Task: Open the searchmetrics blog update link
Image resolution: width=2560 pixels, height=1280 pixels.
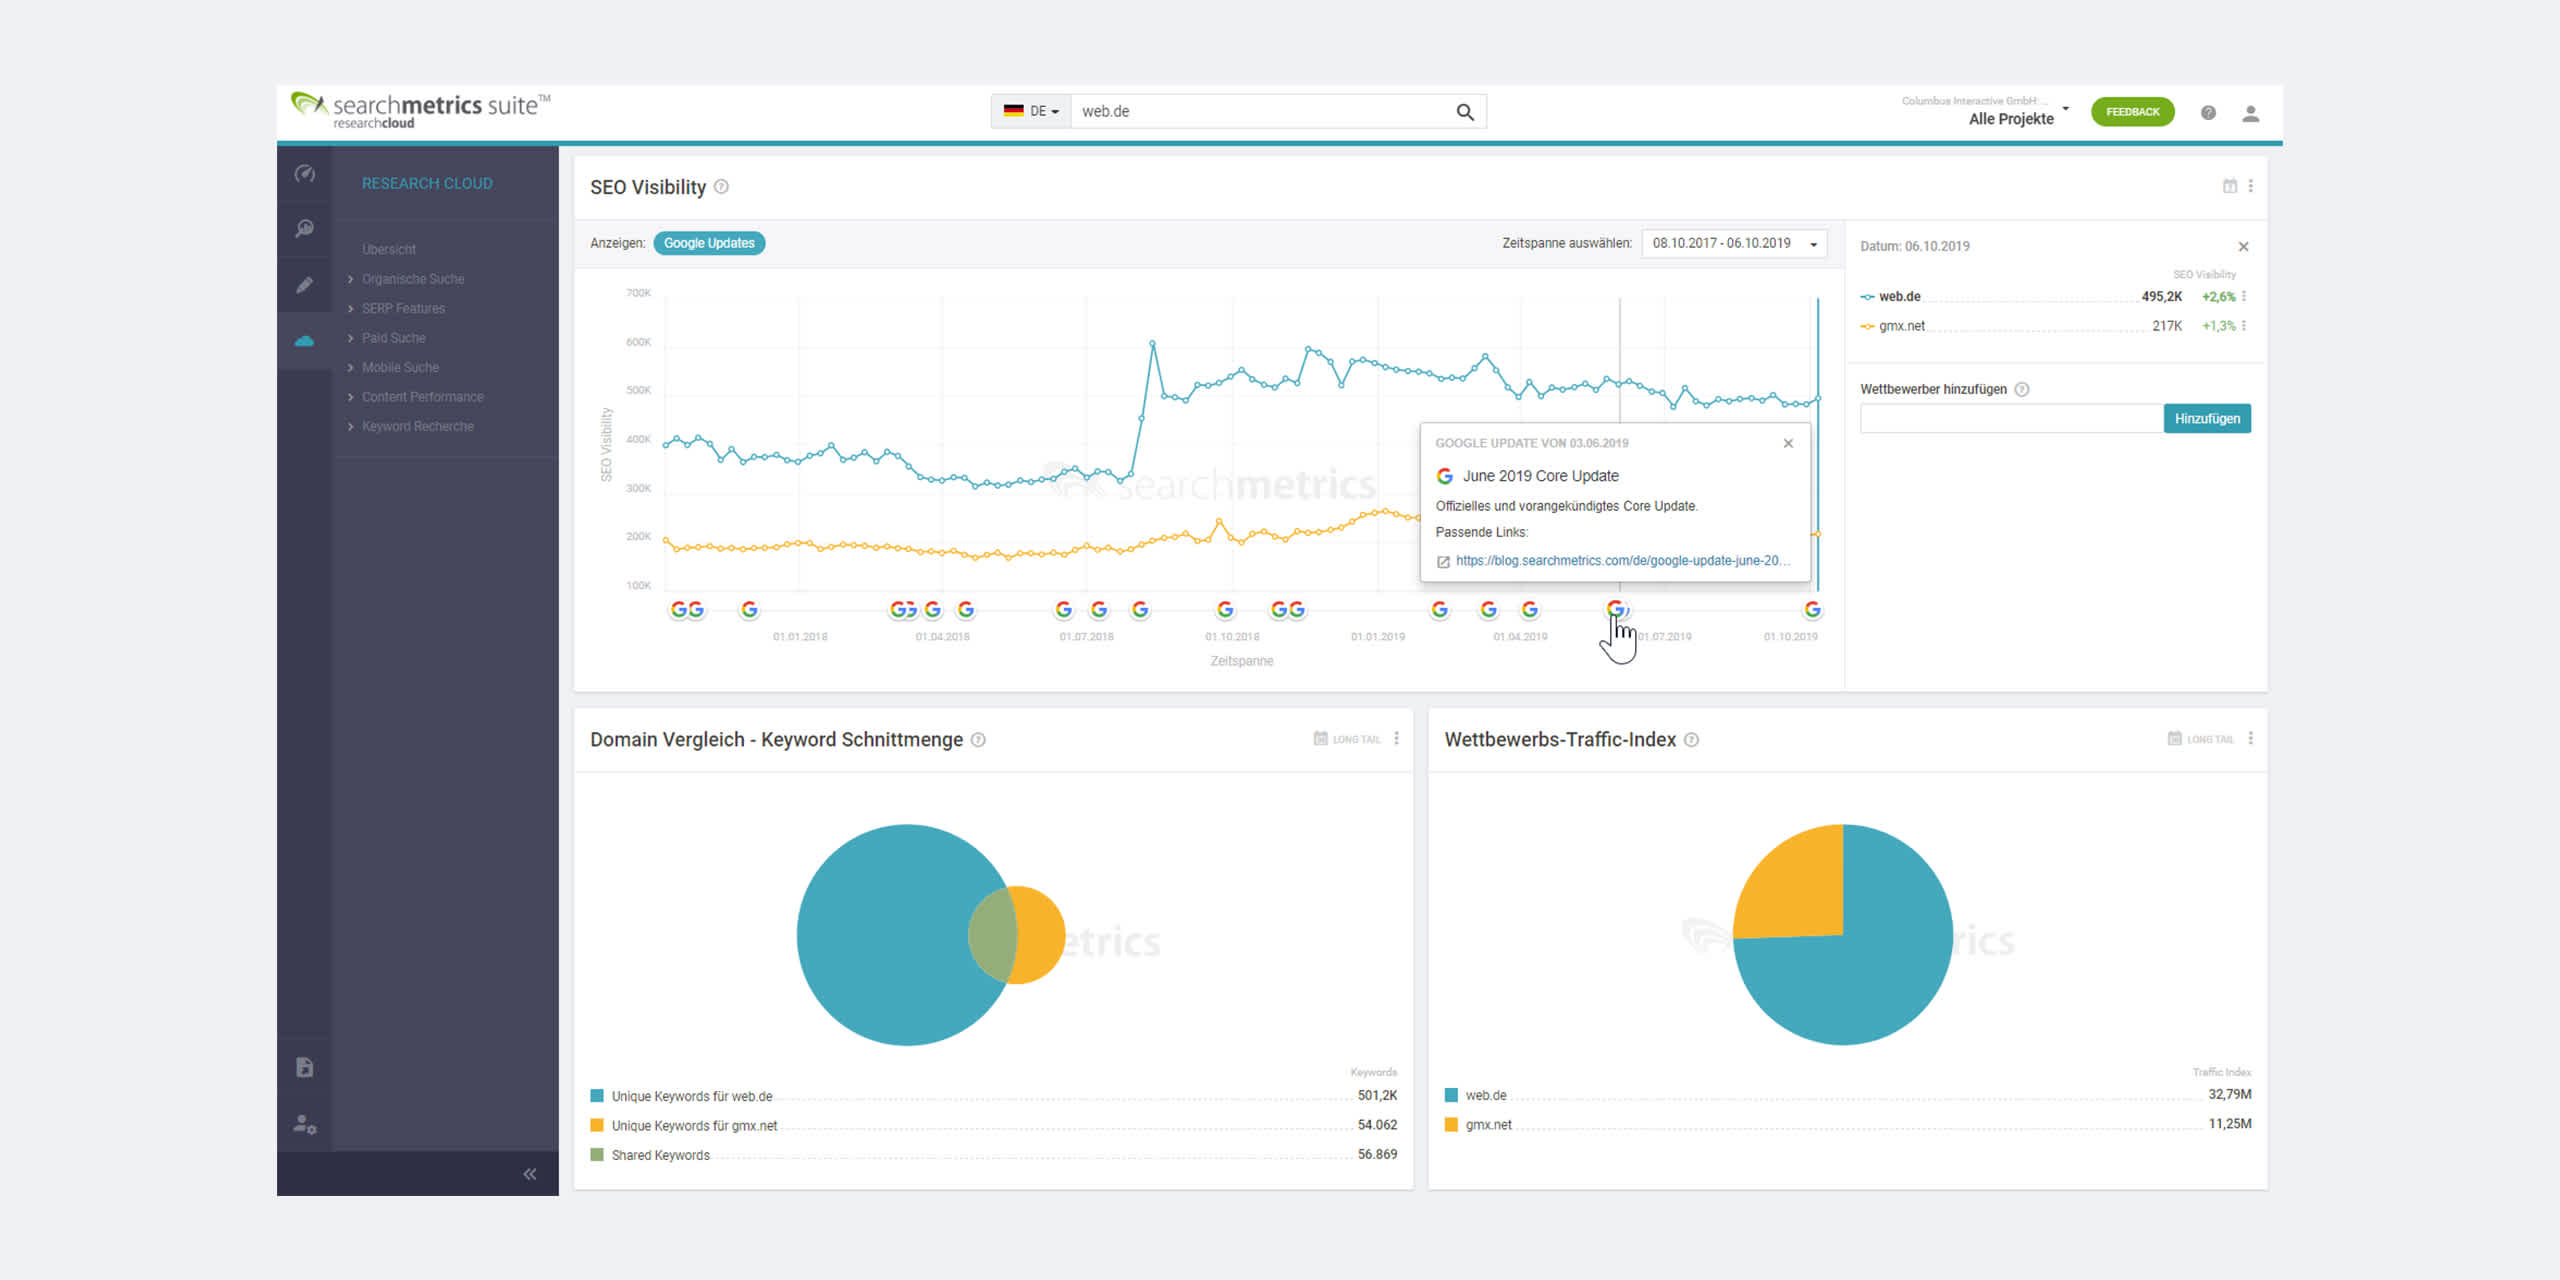Action: tap(1622, 561)
